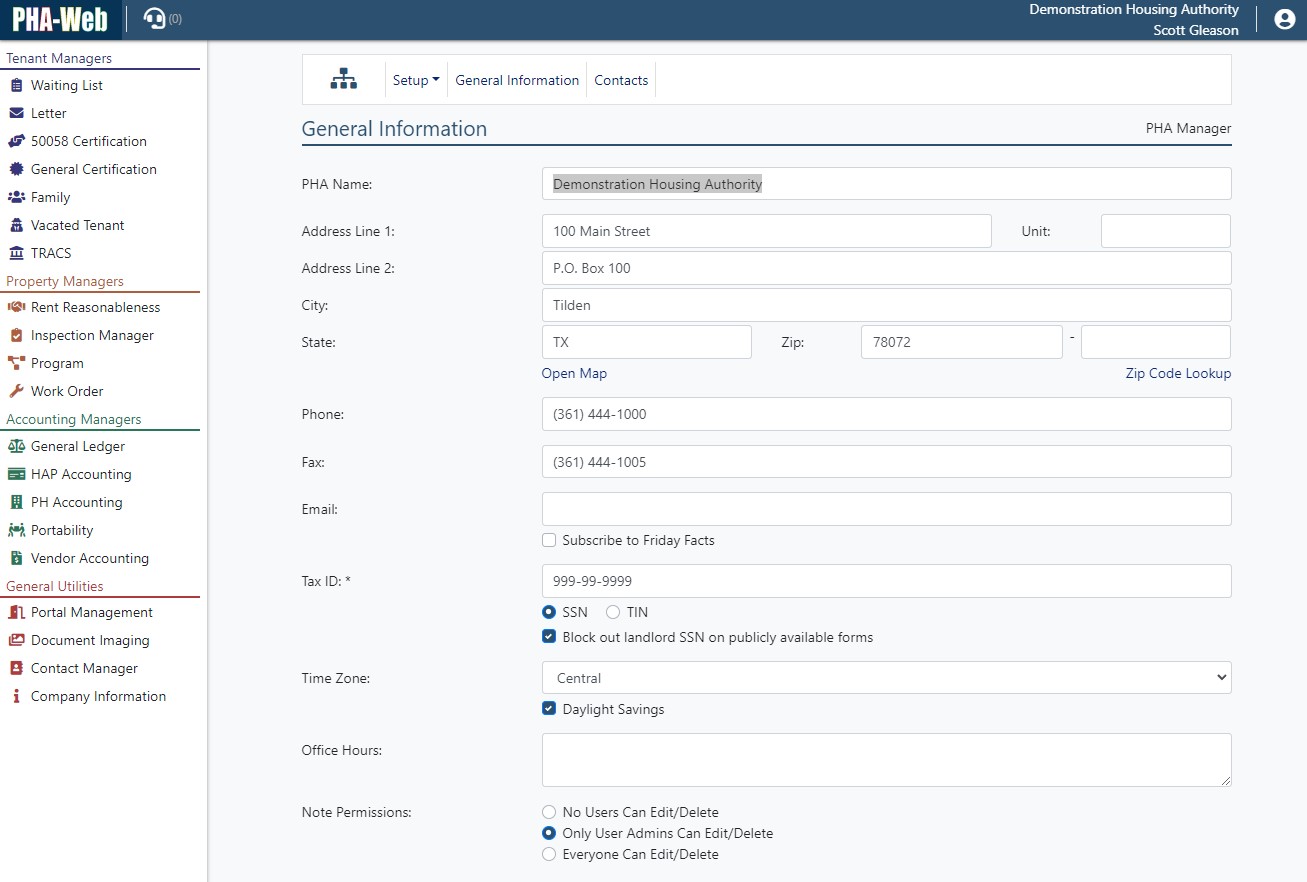
Task: Click the Contact Manager address book icon
Action: click(16, 669)
